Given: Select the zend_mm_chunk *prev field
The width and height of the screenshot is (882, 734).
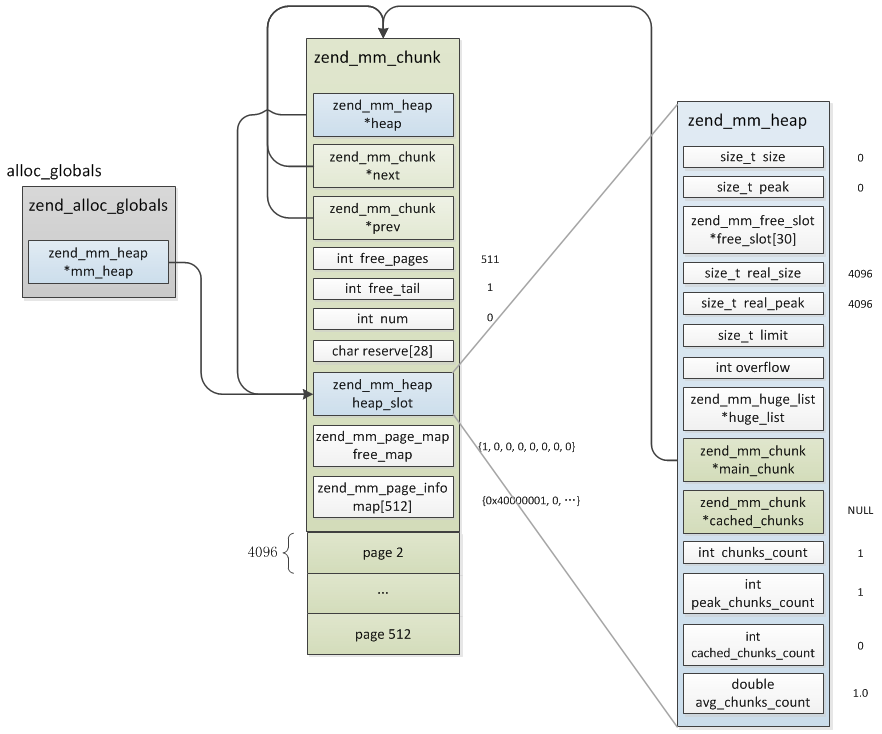Looking at the screenshot, I should [382, 217].
